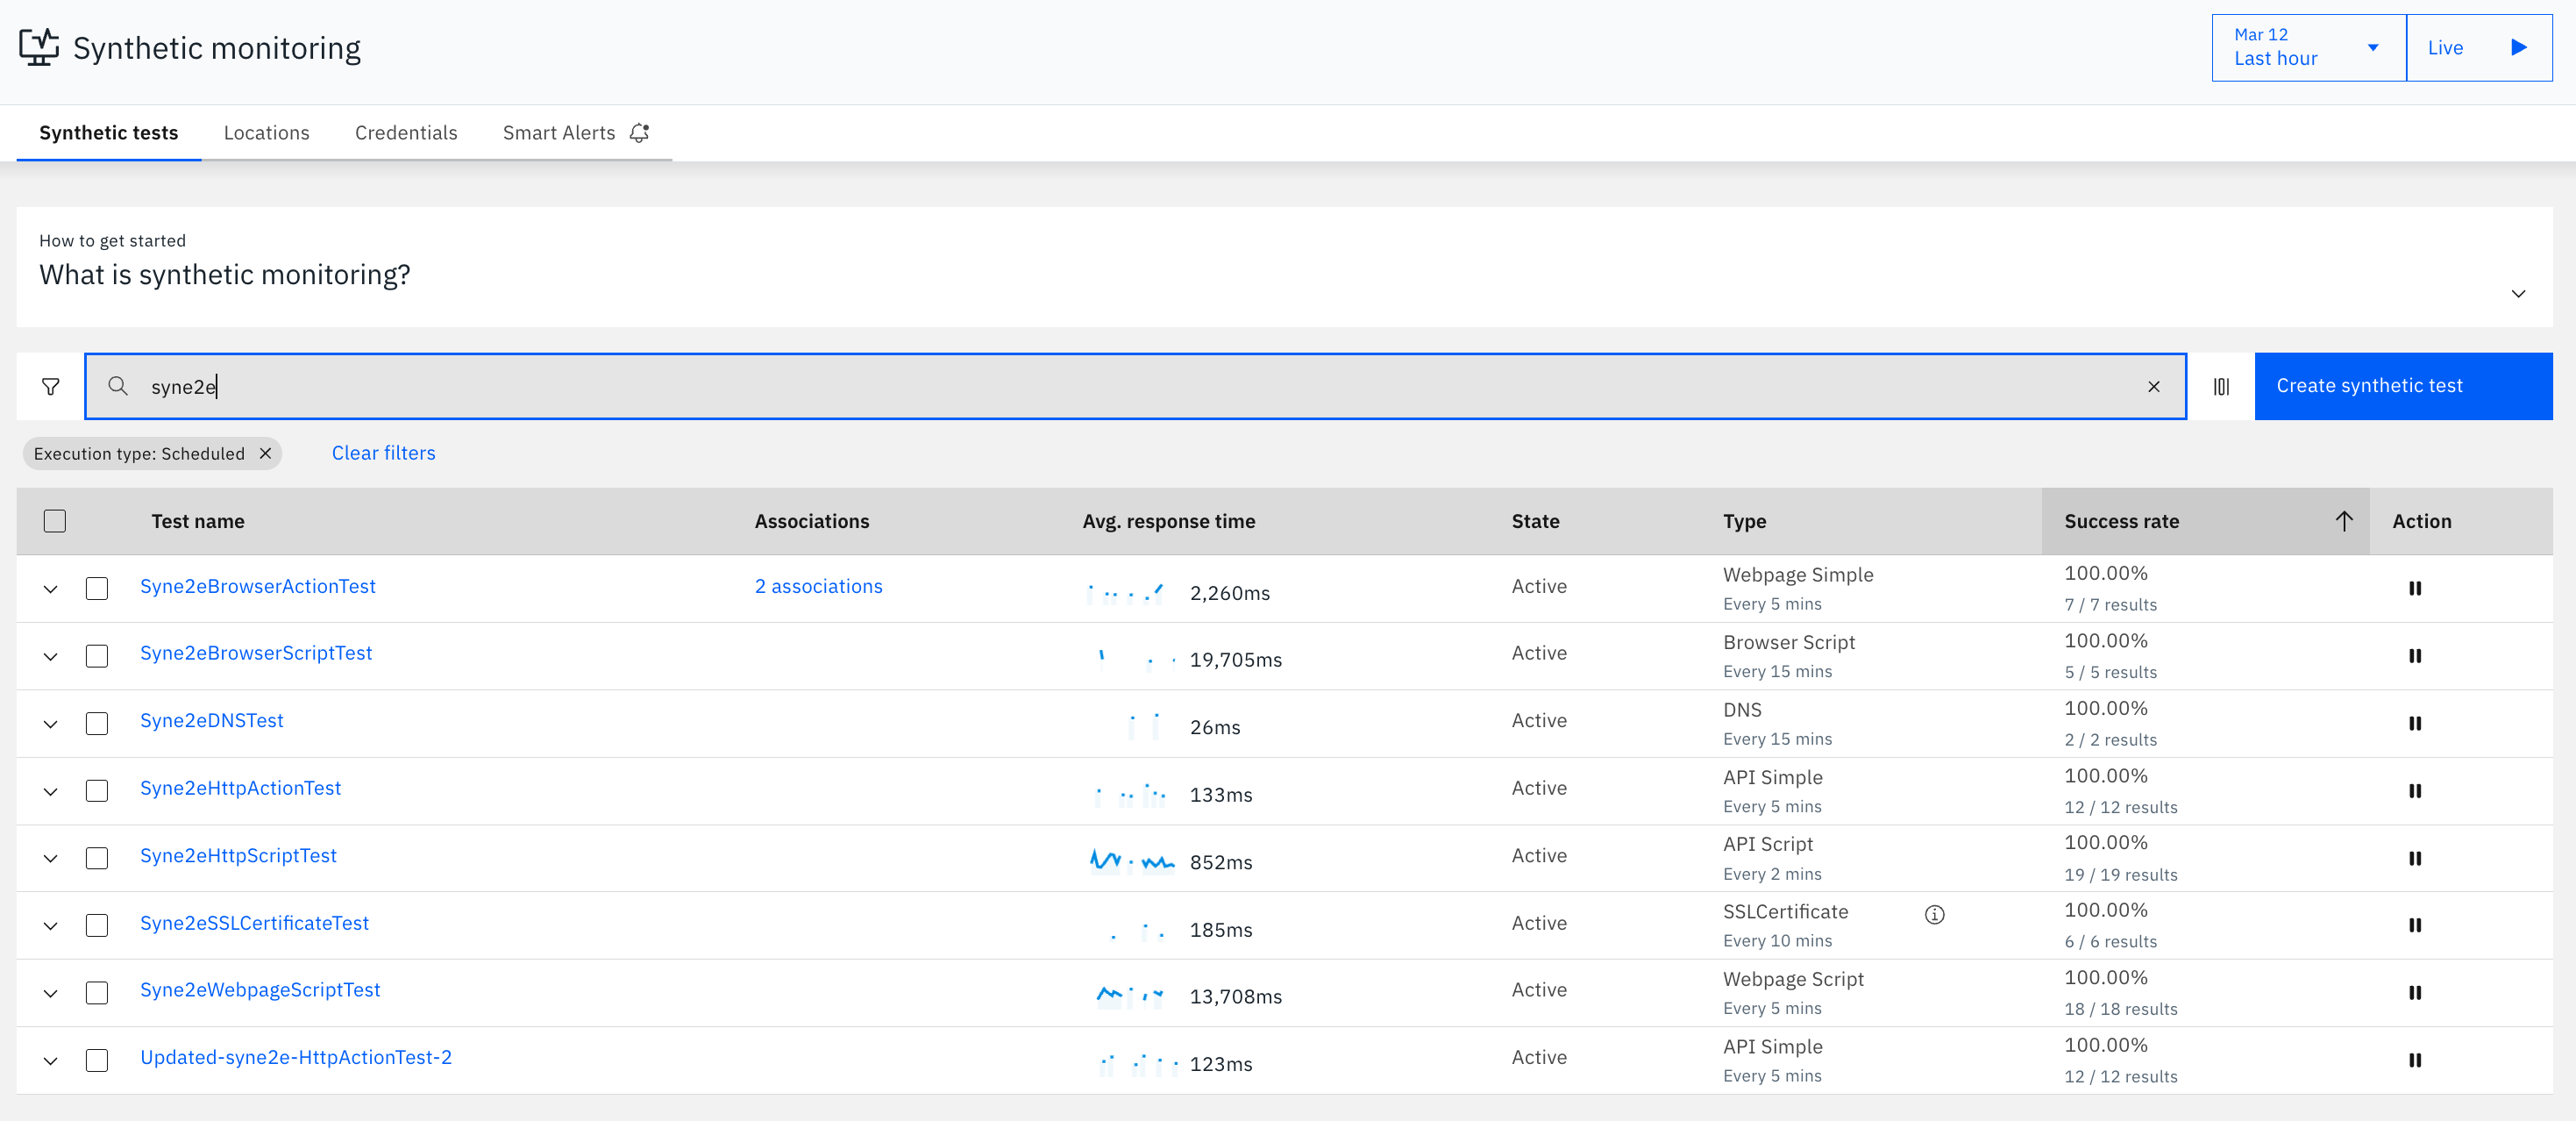Screen dimensions: 2576x1121
Task: Open the Syne2eBrowserActionTest link
Action: [258, 586]
